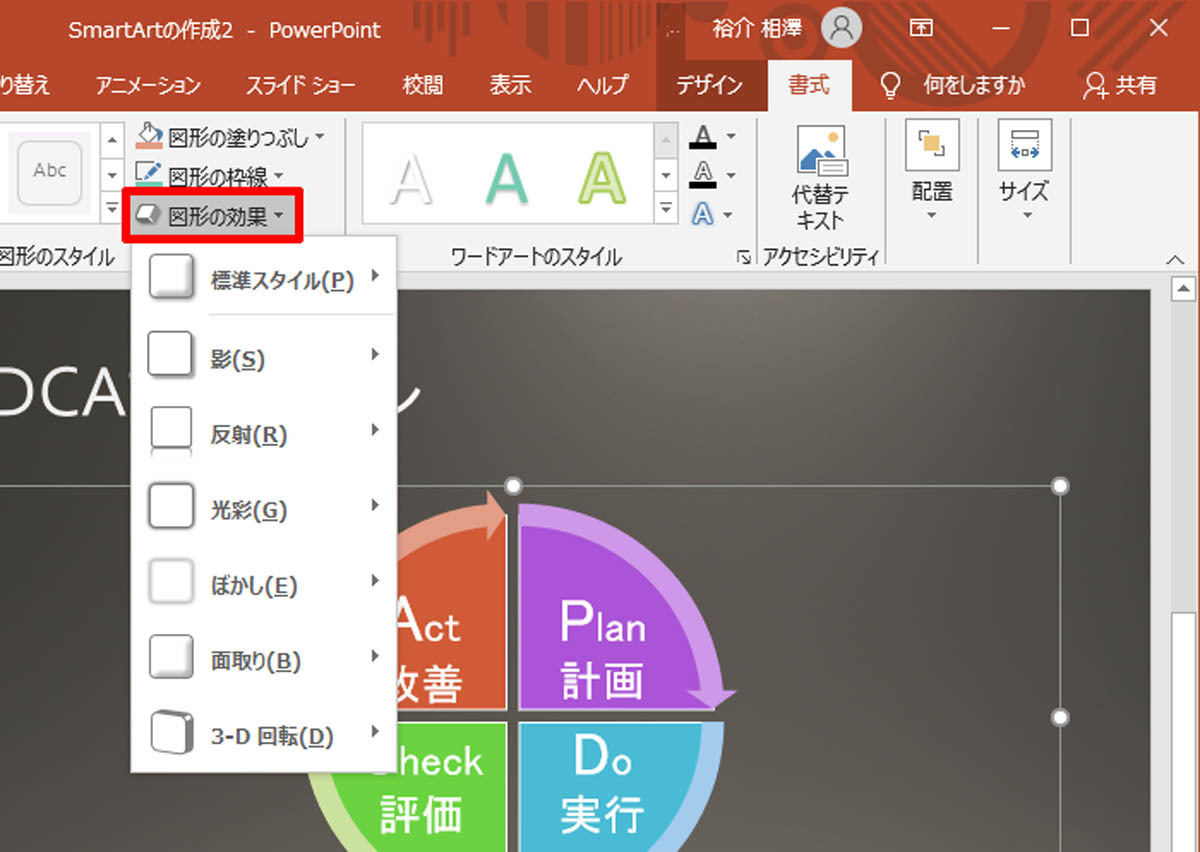1200x852 pixels.
Task: Click the user account avatar icon
Action: [x=842, y=29]
